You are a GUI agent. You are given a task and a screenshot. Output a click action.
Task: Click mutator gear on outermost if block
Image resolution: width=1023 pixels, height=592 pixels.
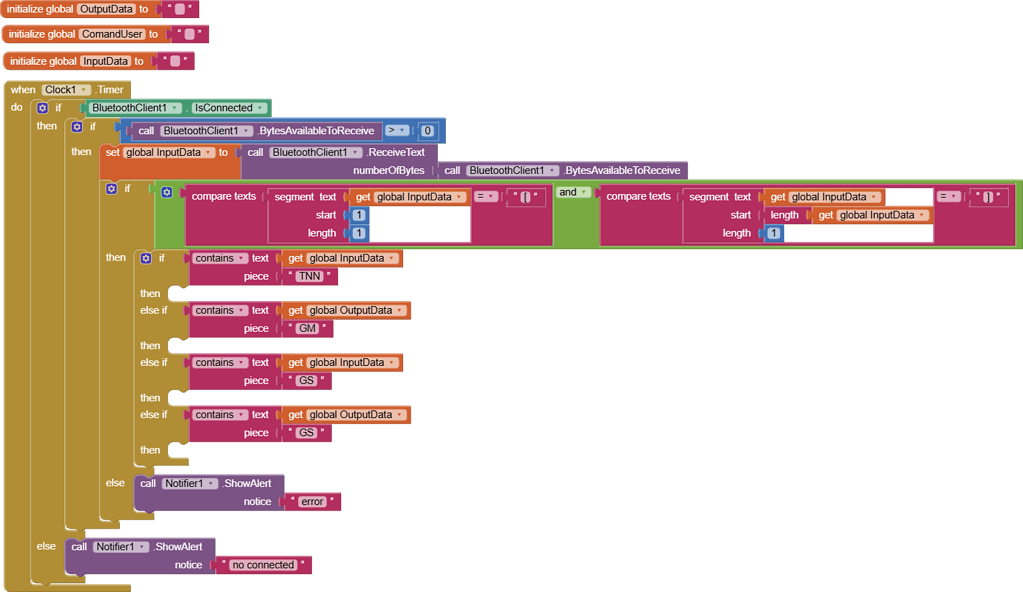[42, 108]
